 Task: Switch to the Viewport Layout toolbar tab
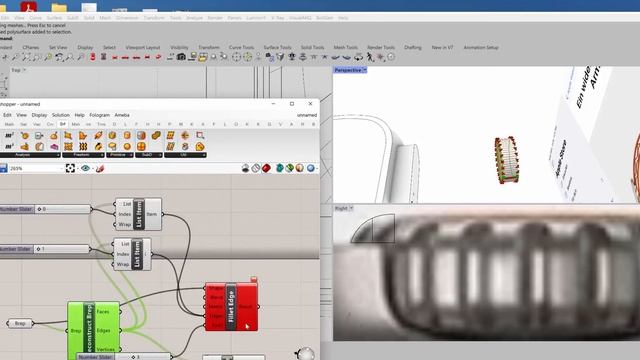point(143,47)
